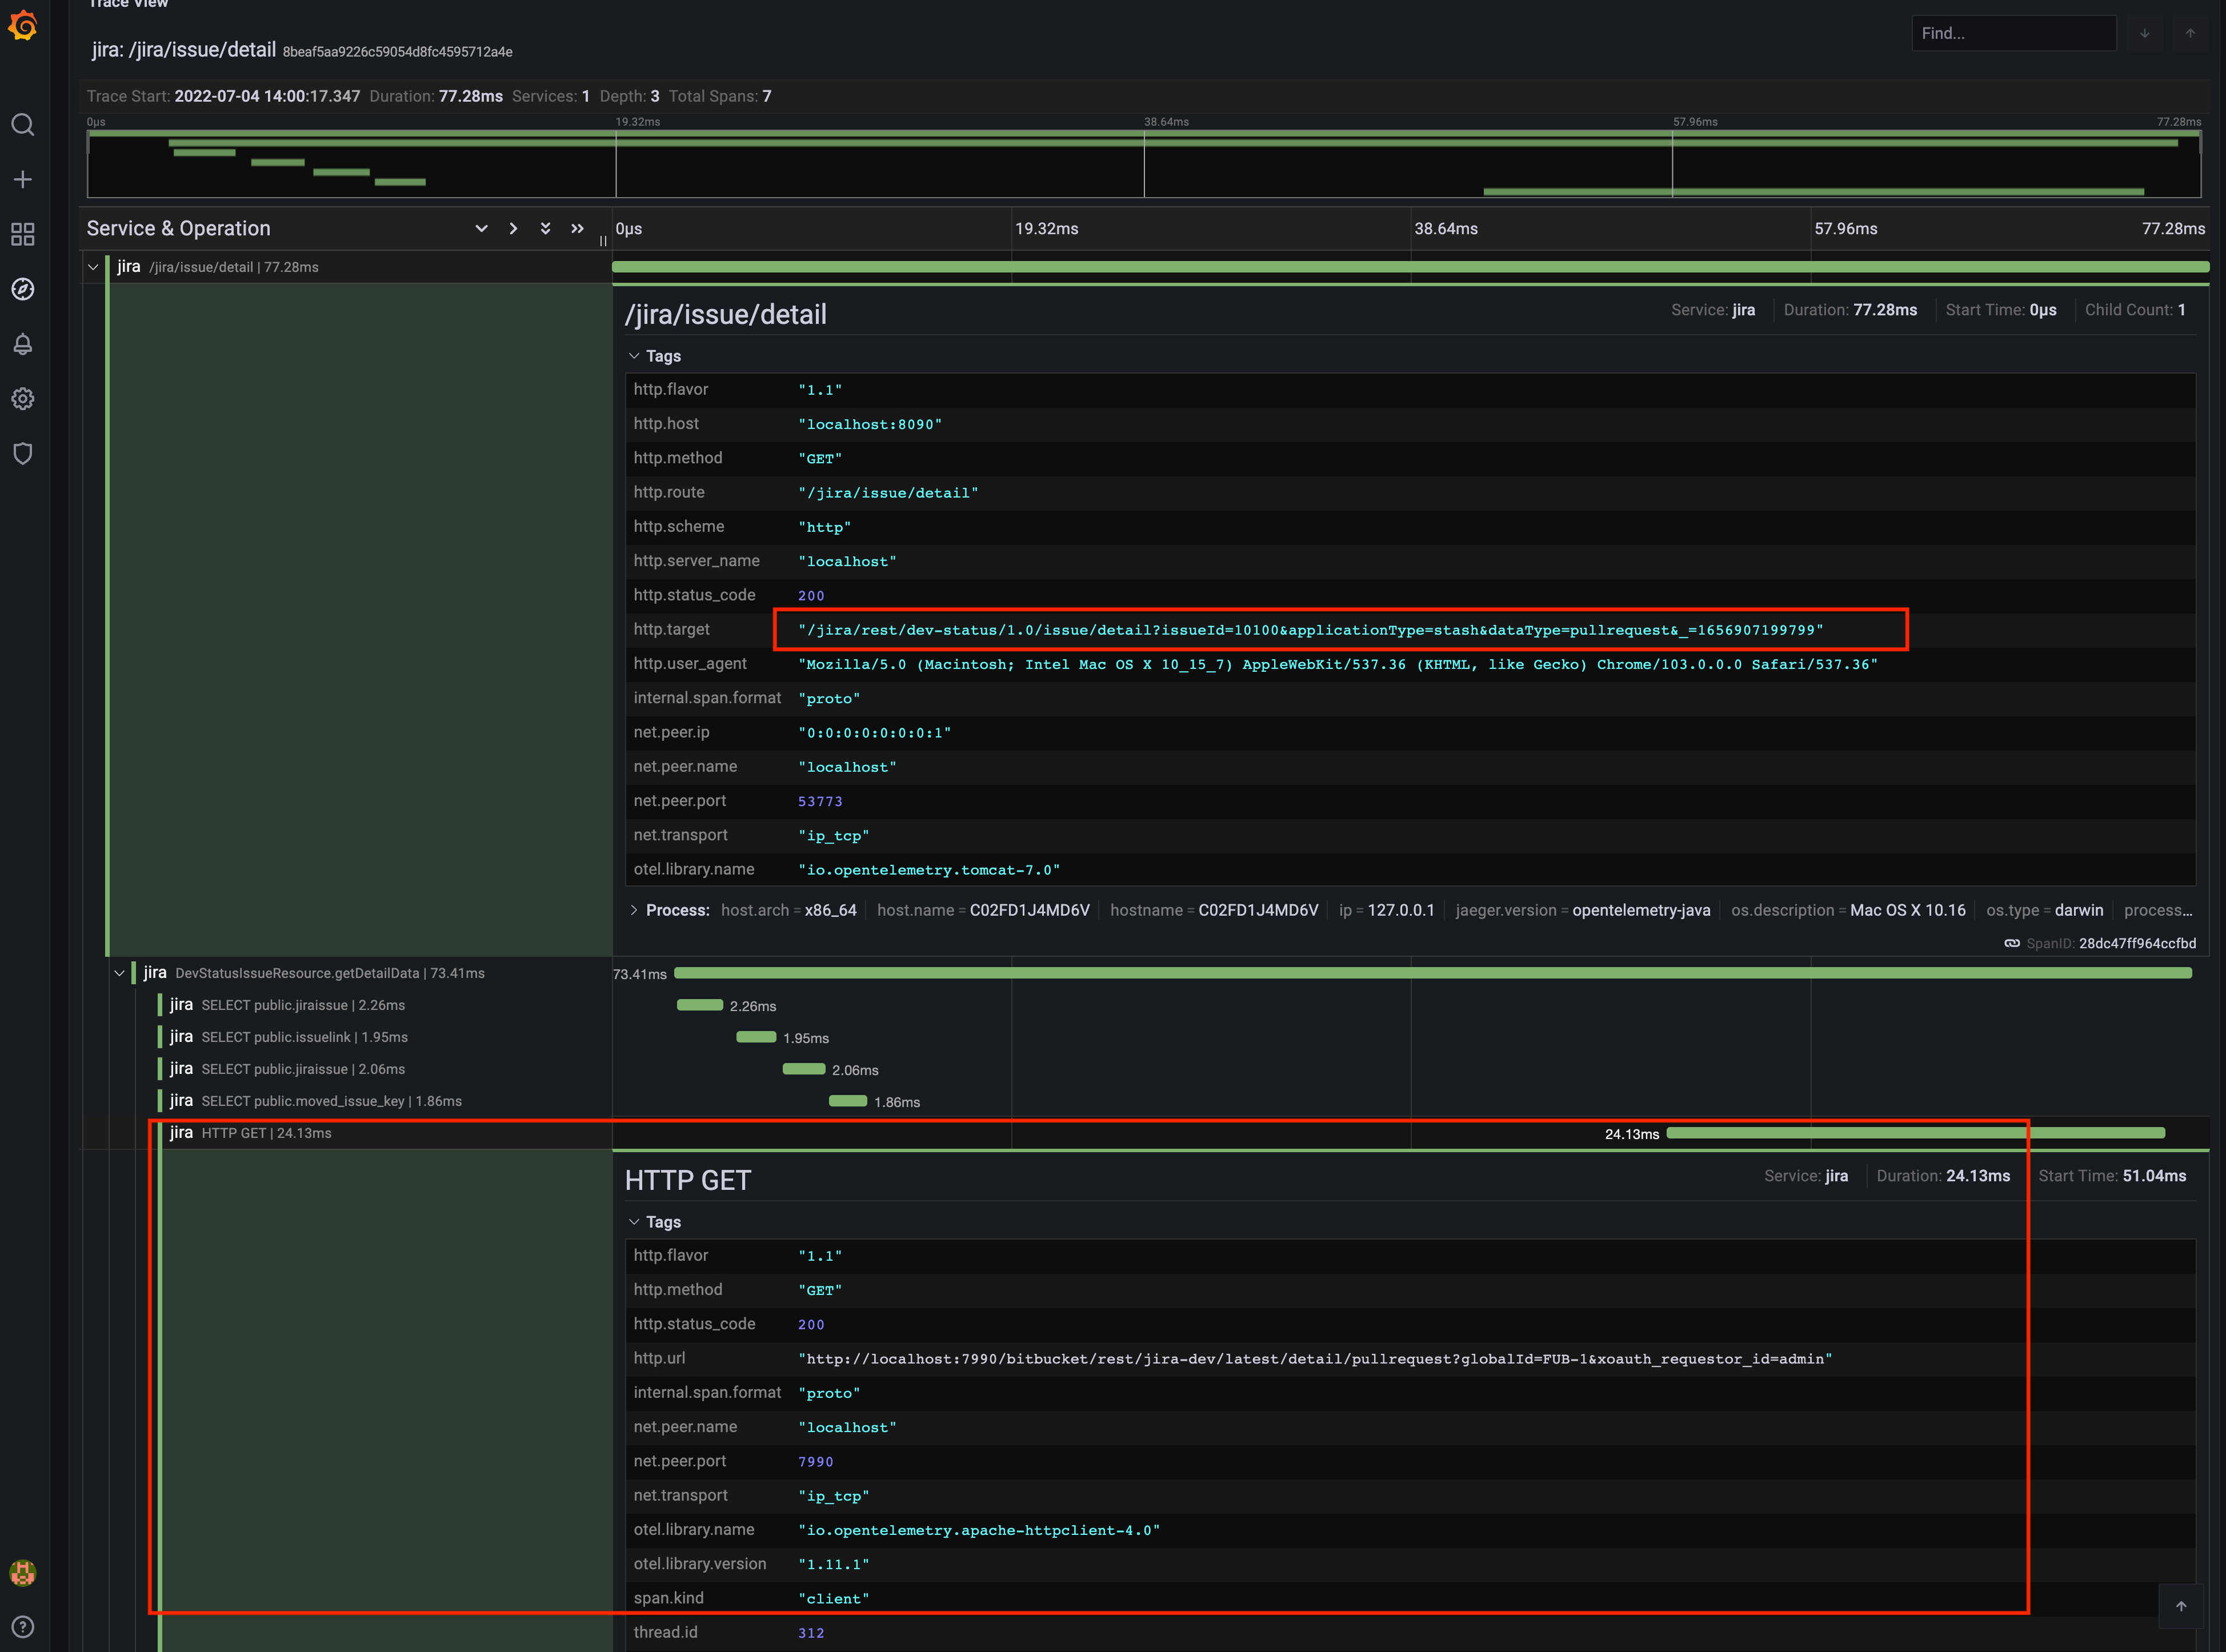This screenshot has width=2226, height=1652.
Task: Select SELECT public.issuelink span row
Action: pyautogui.click(x=304, y=1037)
